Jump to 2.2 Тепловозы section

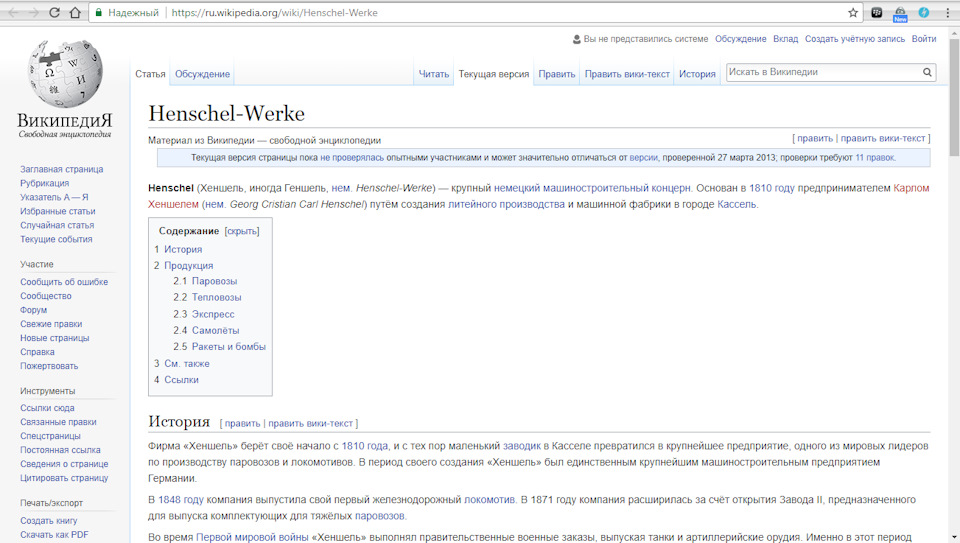216,298
